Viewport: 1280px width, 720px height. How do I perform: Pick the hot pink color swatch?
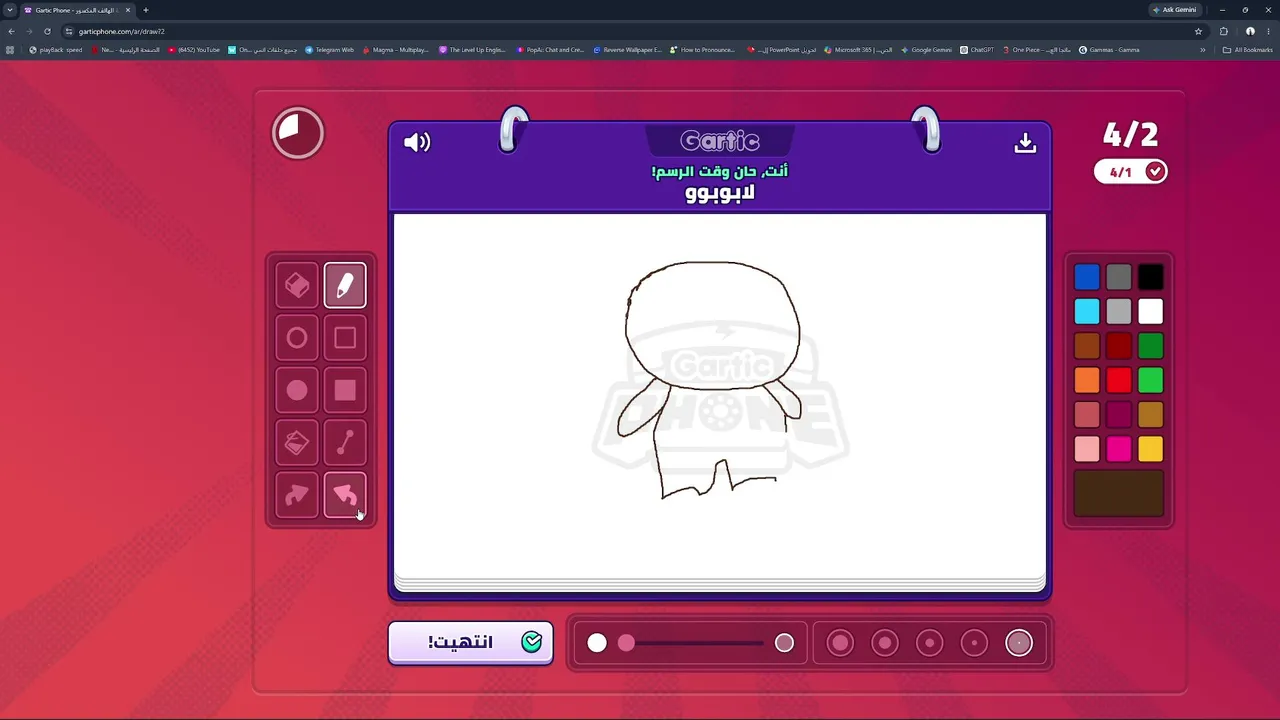click(x=1119, y=449)
